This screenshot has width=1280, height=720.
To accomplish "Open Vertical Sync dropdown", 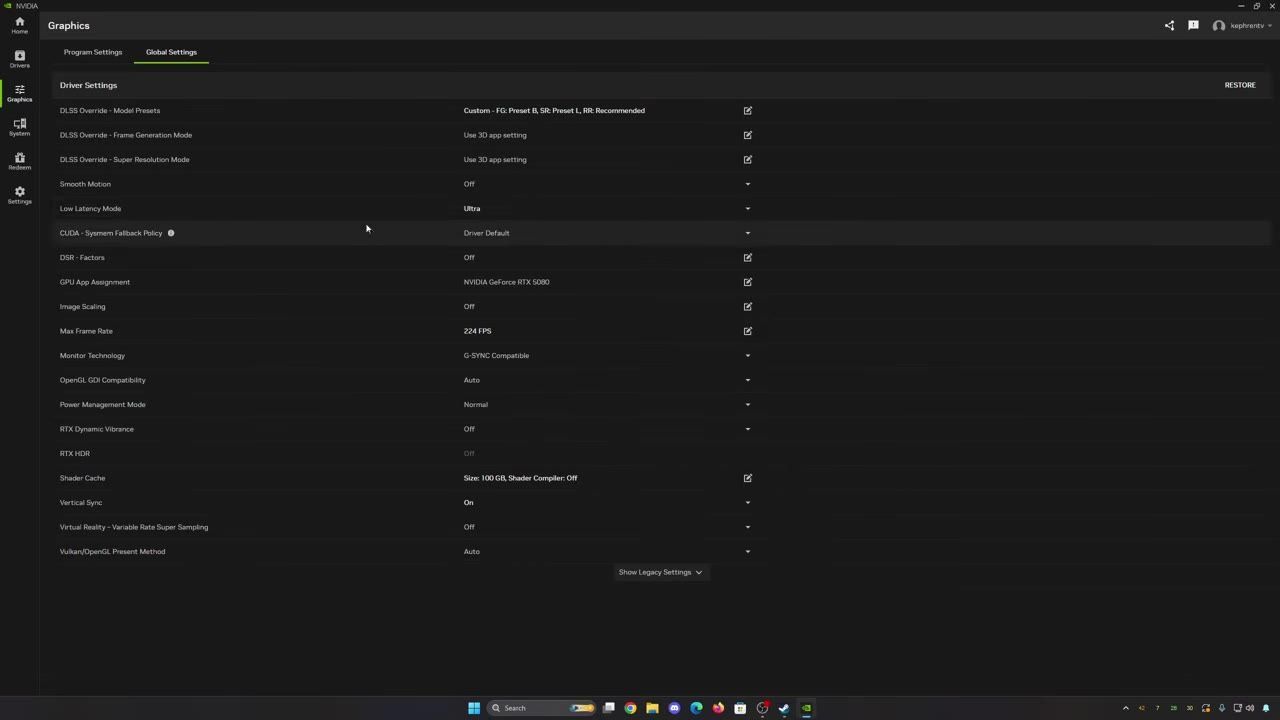I will tap(747, 502).
